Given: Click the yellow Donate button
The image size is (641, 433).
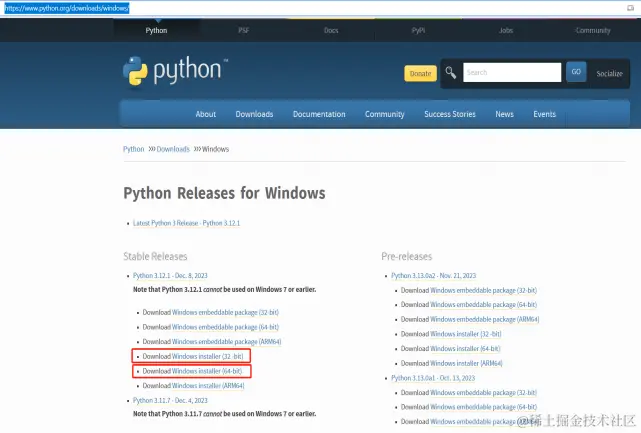Looking at the screenshot, I should coord(420,73).
